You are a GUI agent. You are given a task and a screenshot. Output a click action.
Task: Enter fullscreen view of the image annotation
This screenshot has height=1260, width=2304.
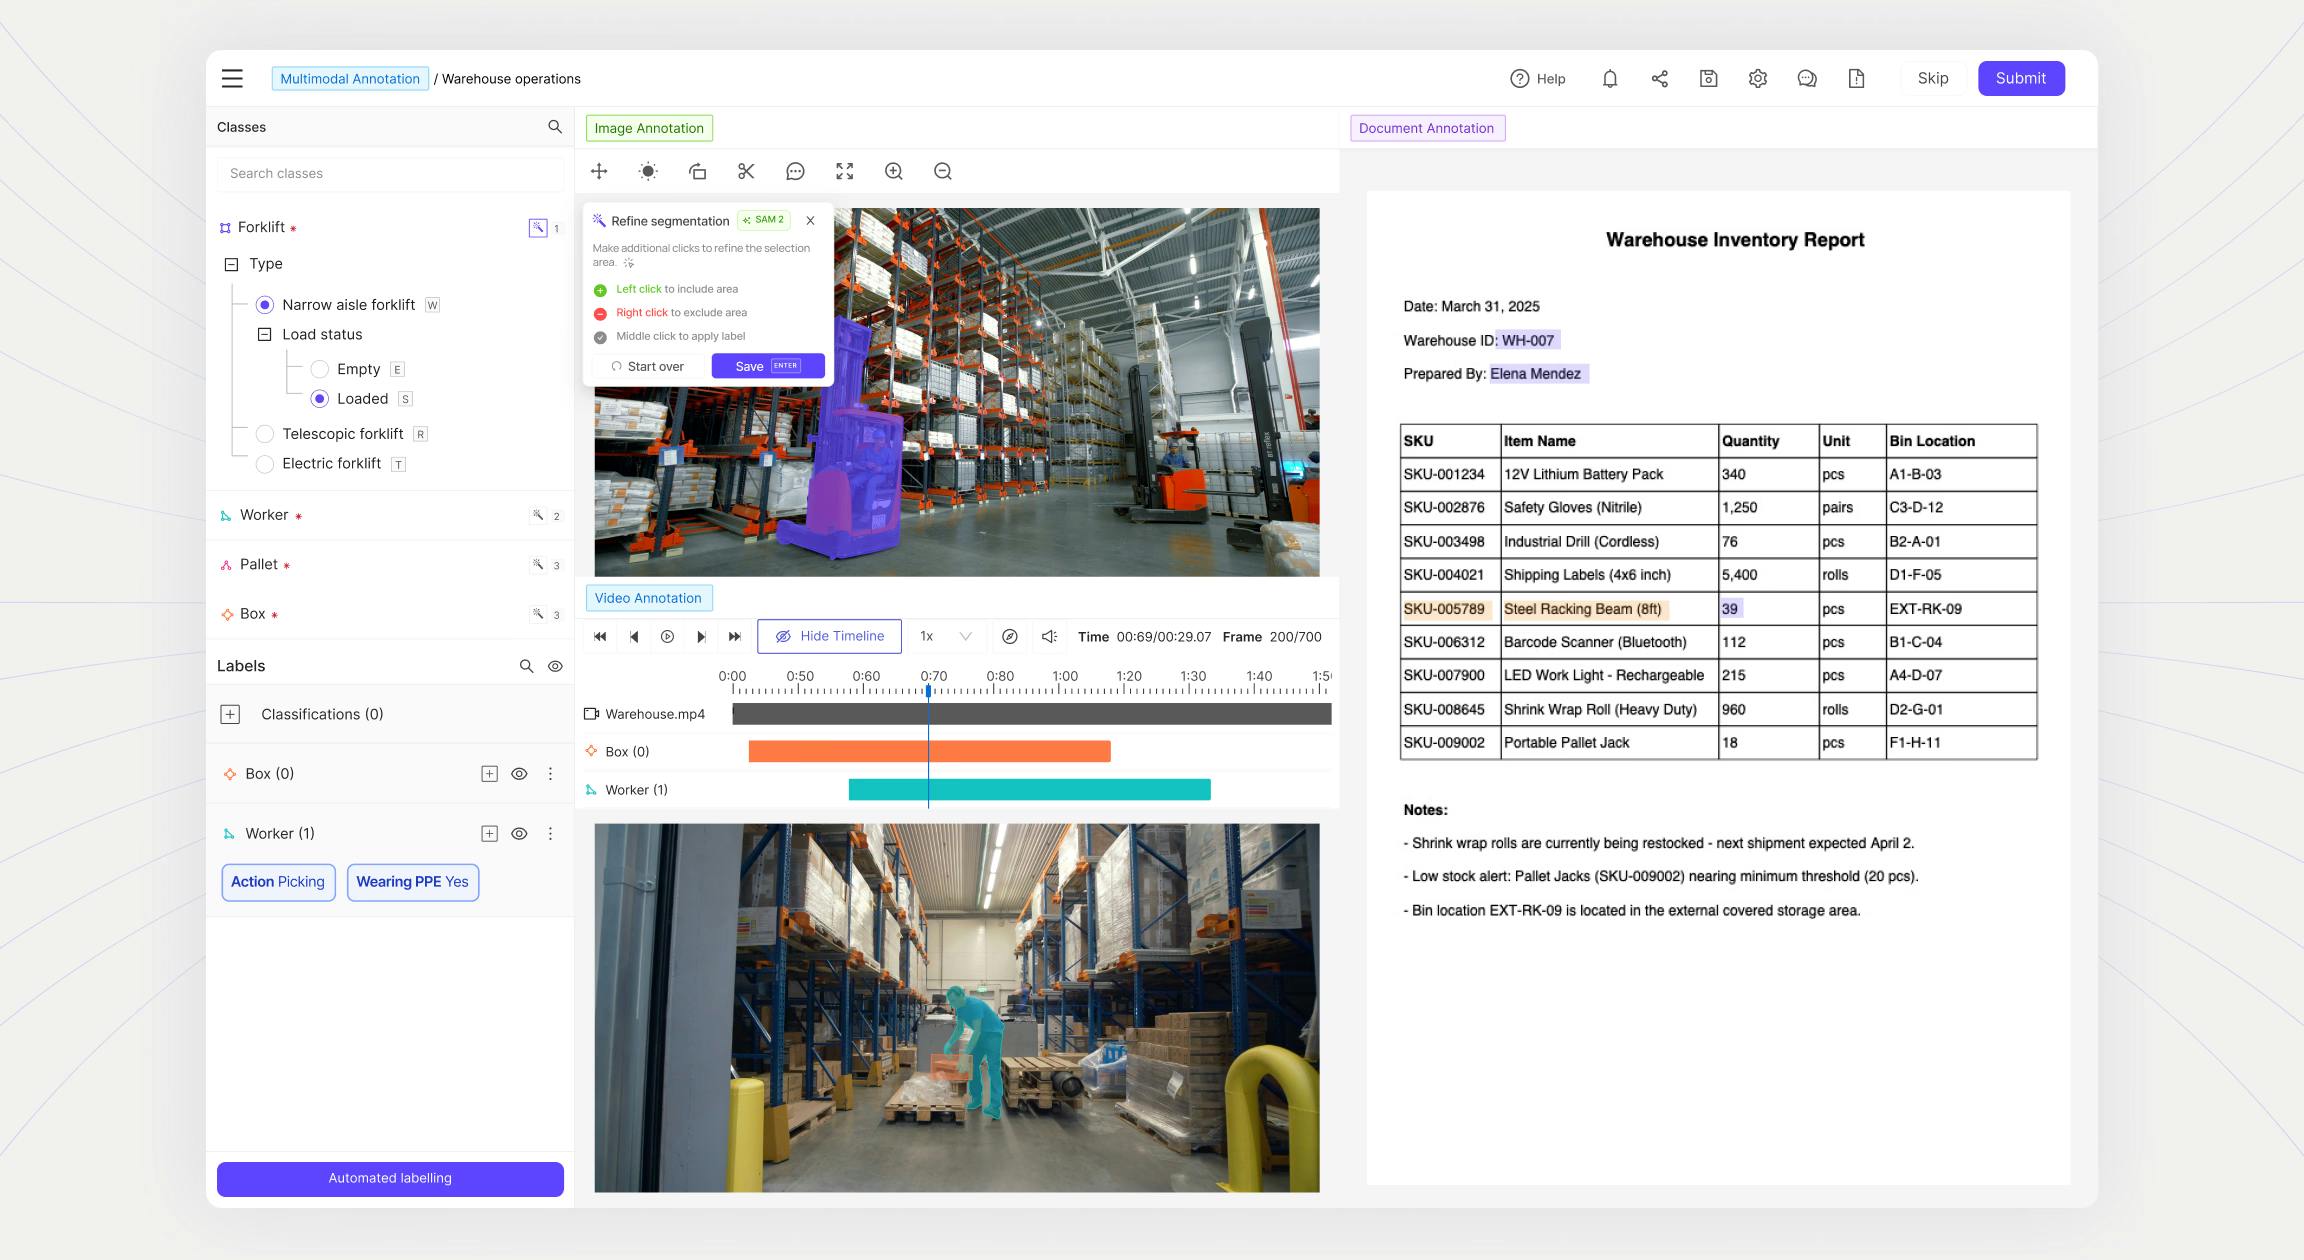[845, 171]
